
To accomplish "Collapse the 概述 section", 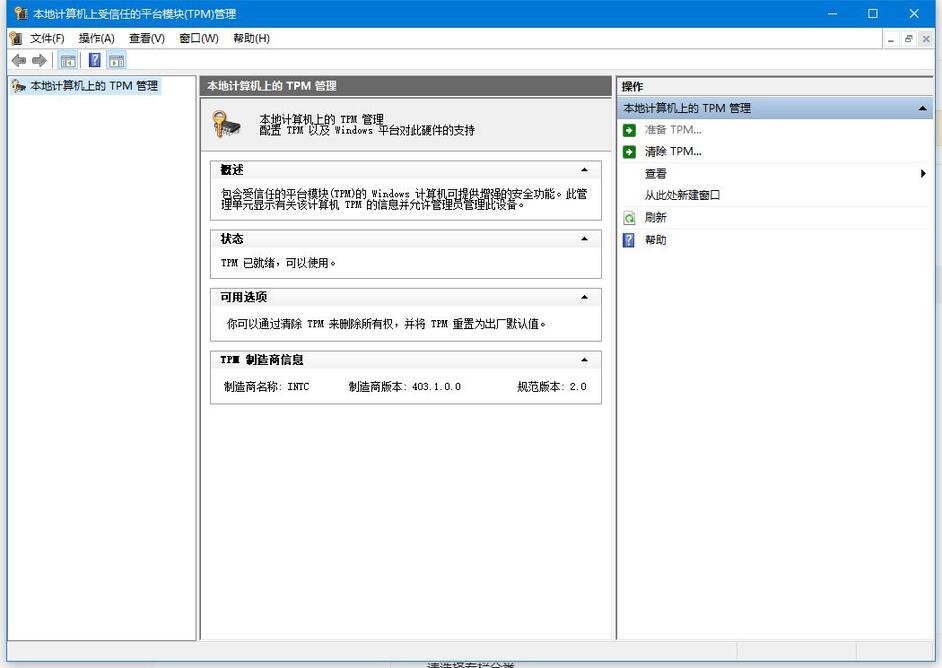I will click(x=584, y=170).
